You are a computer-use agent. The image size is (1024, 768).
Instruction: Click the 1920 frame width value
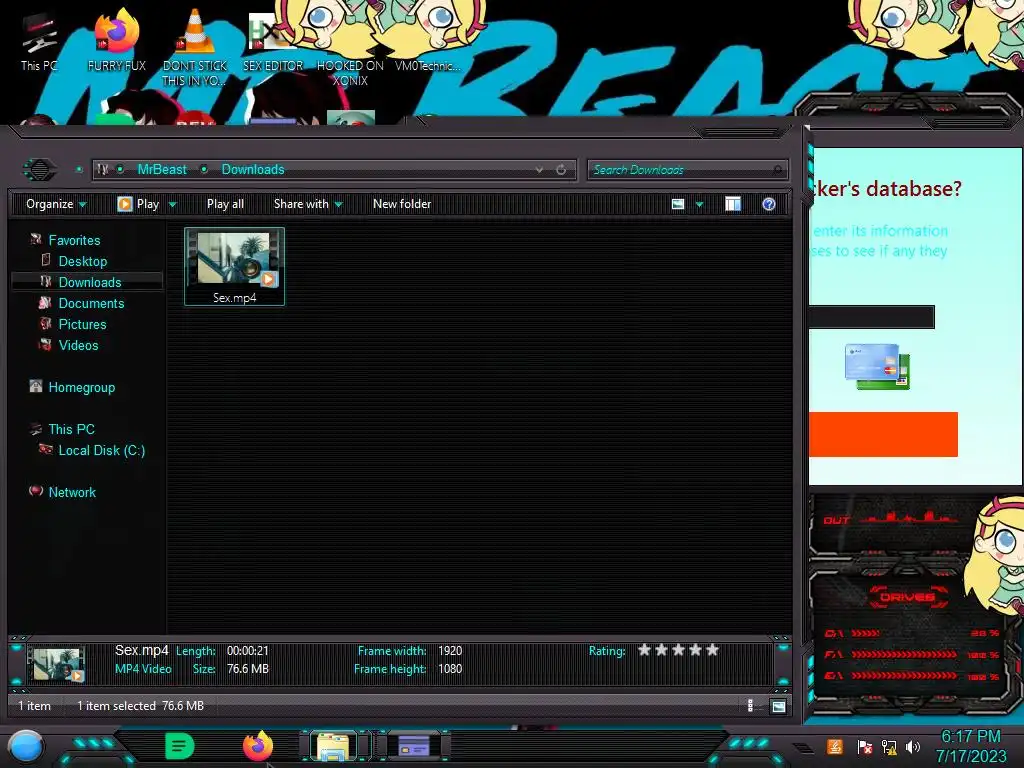(x=450, y=651)
